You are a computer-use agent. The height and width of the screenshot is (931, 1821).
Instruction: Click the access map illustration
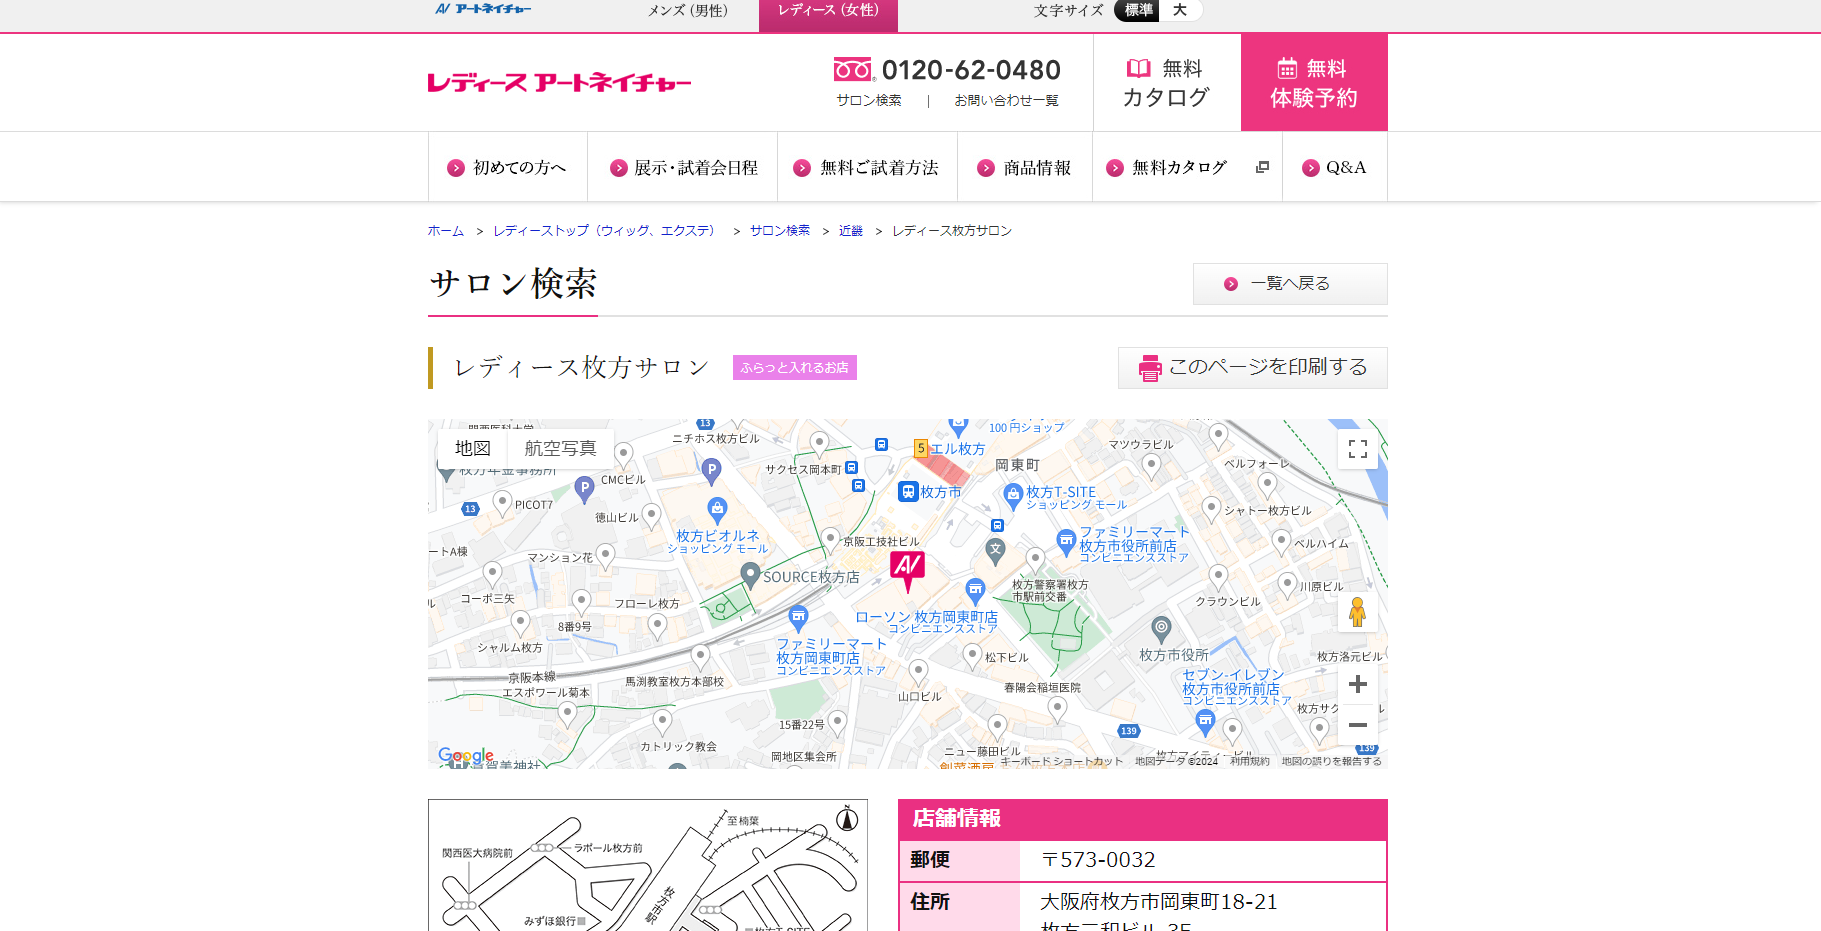pos(648,865)
